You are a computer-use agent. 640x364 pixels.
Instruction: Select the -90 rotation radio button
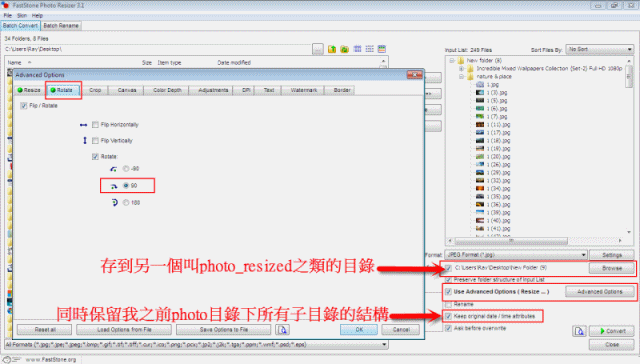pyautogui.click(x=126, y=169)
